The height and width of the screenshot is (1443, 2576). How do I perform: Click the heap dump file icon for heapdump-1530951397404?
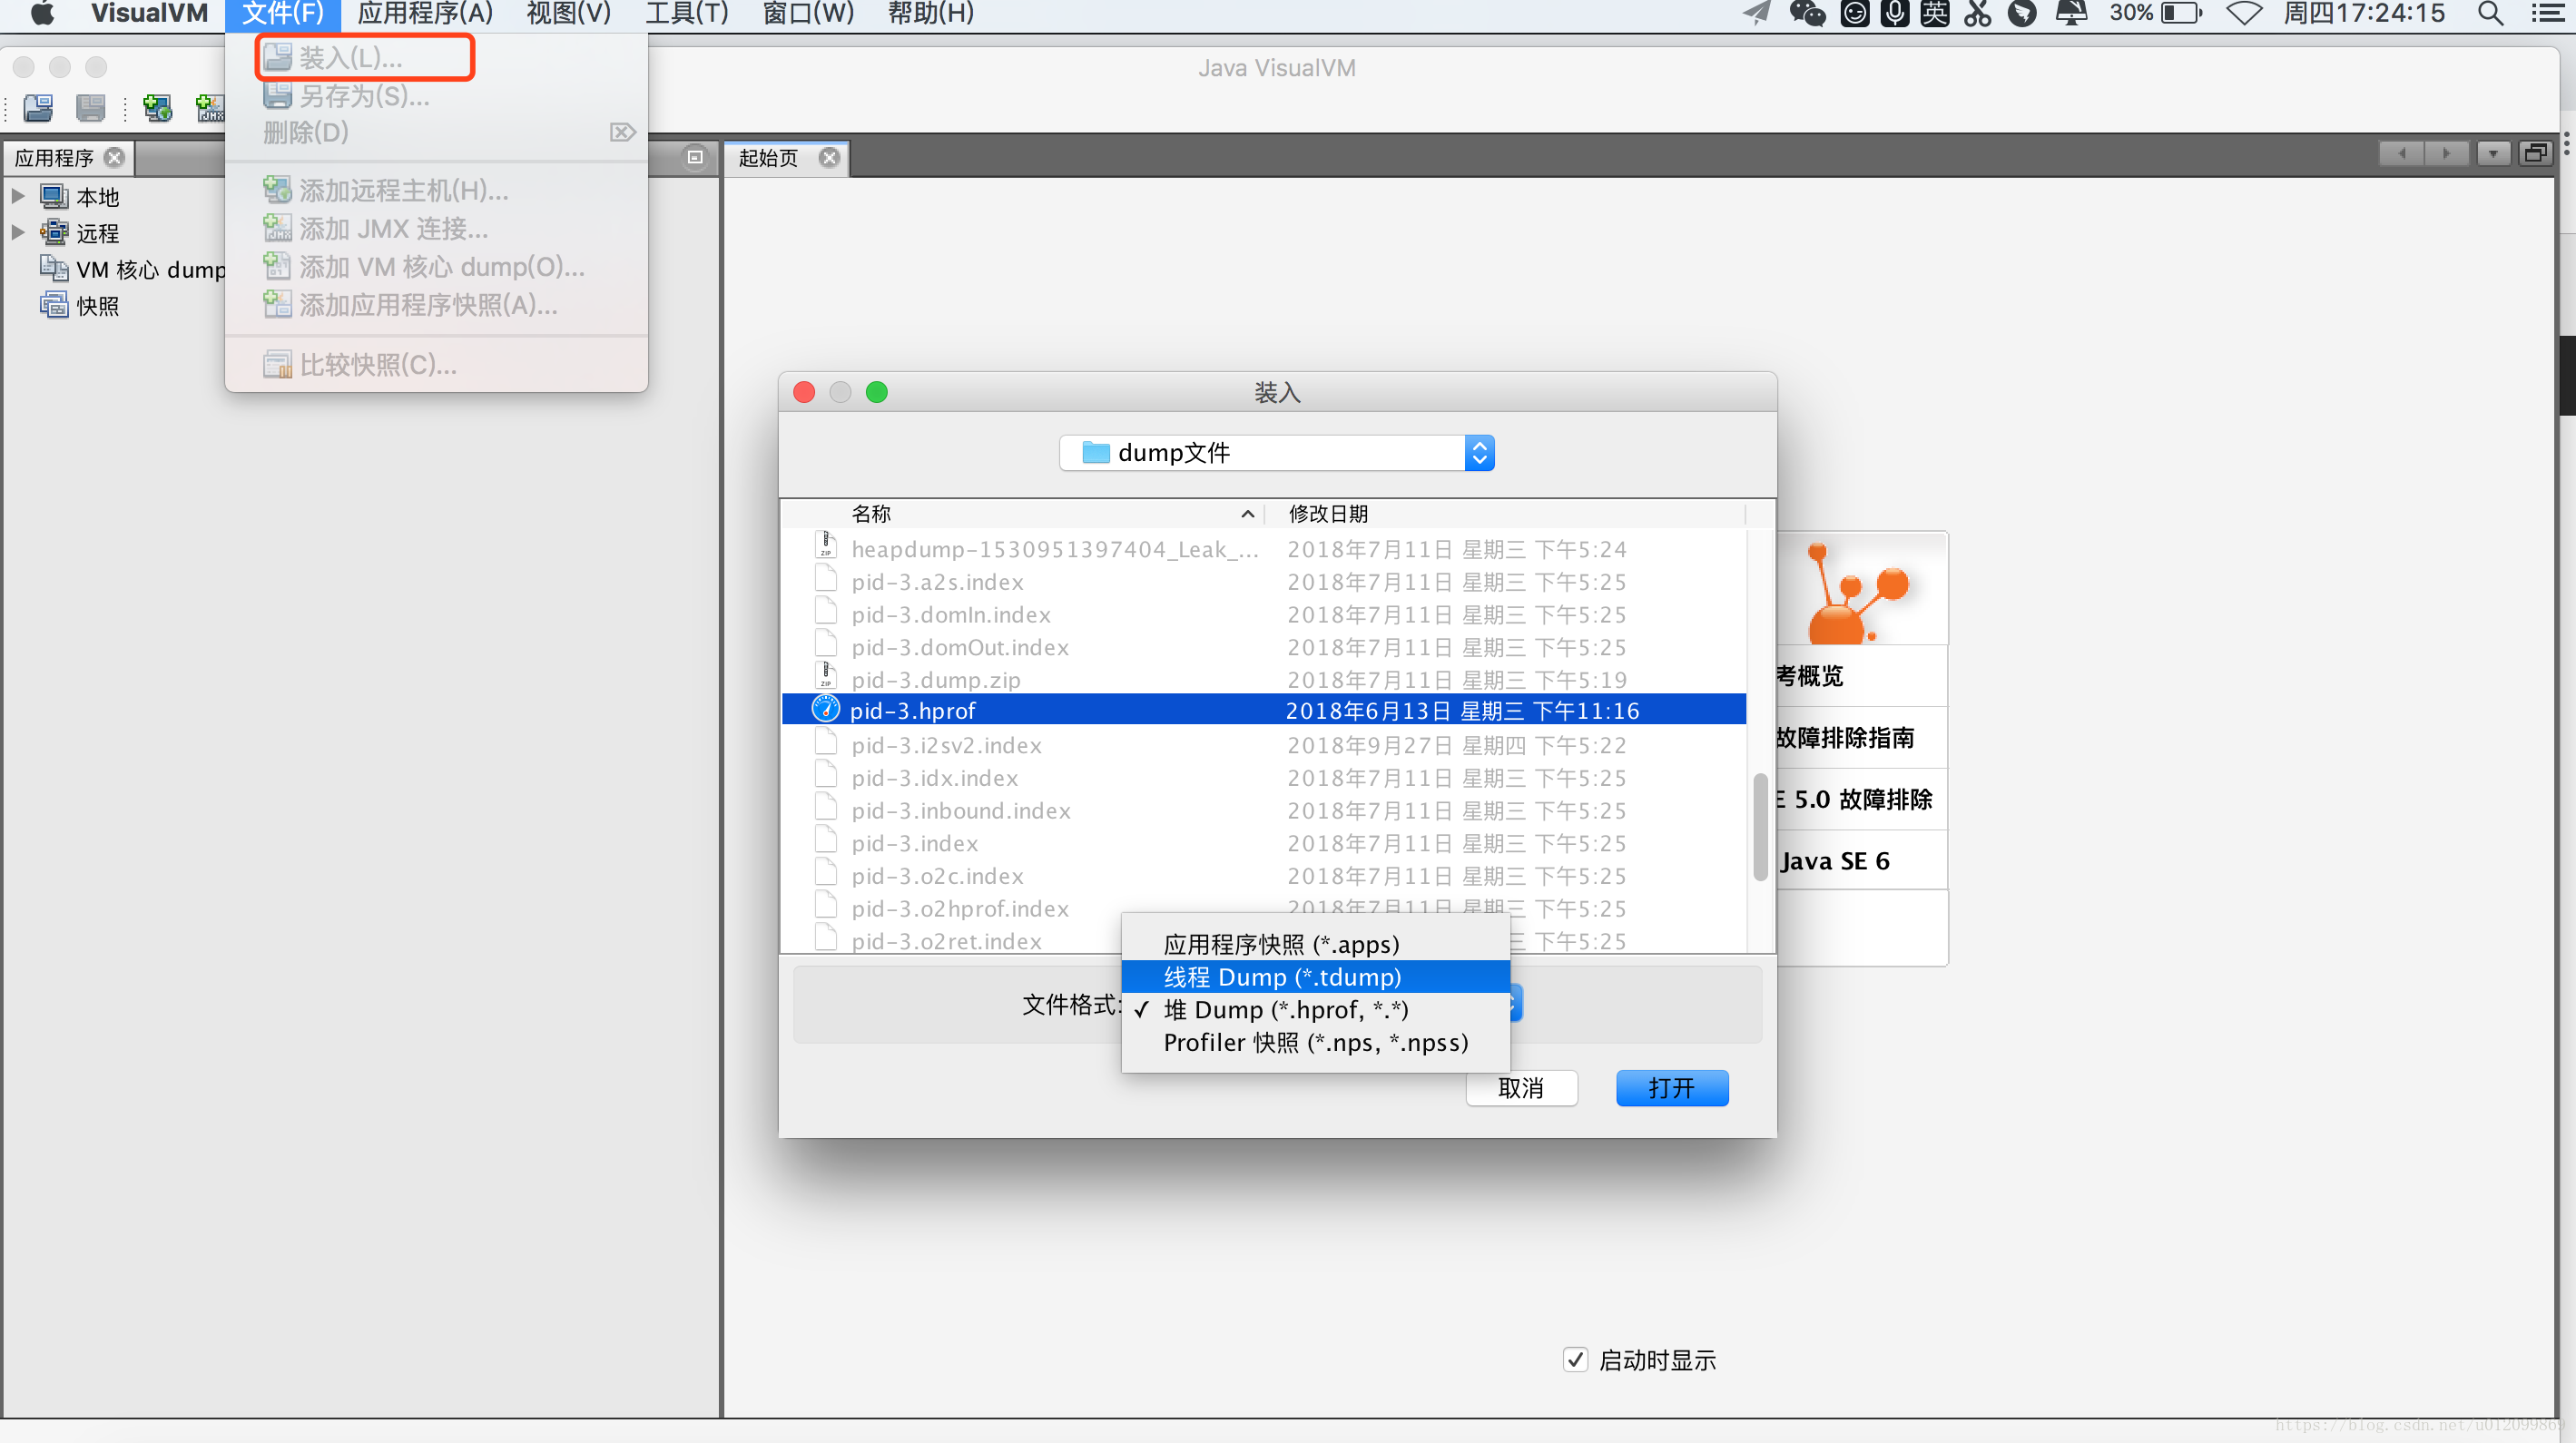[x=826, y=548]
